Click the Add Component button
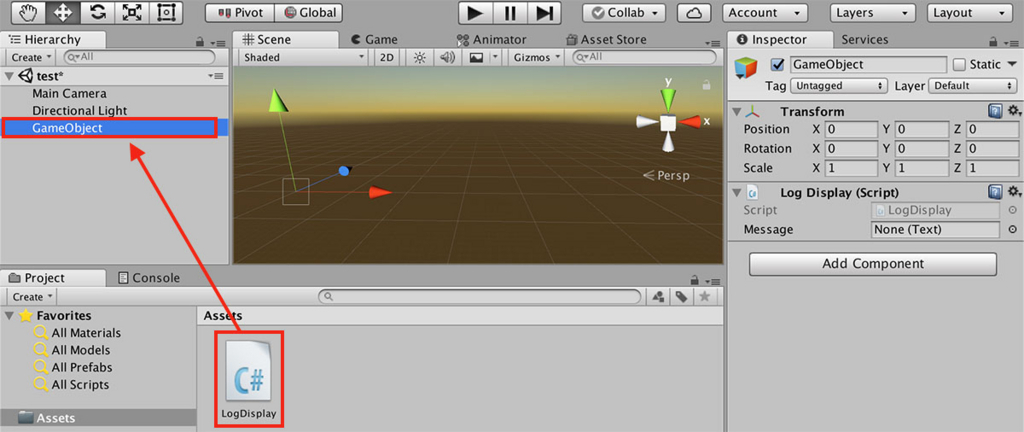This screenshot has width=1024, height=432. [872, 264]
